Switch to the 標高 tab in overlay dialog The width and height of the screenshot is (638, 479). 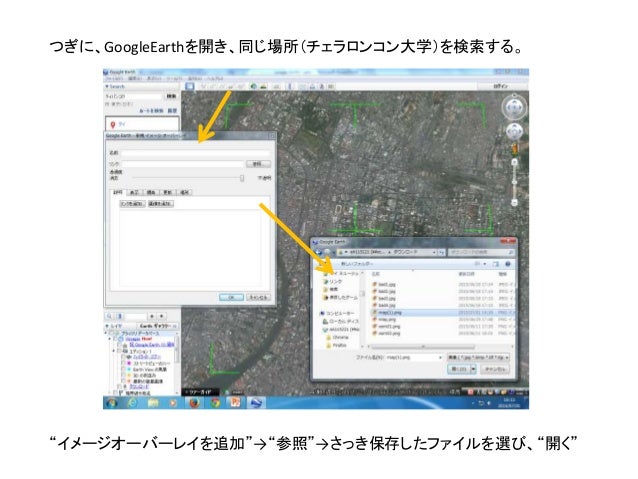coord(151,192)
